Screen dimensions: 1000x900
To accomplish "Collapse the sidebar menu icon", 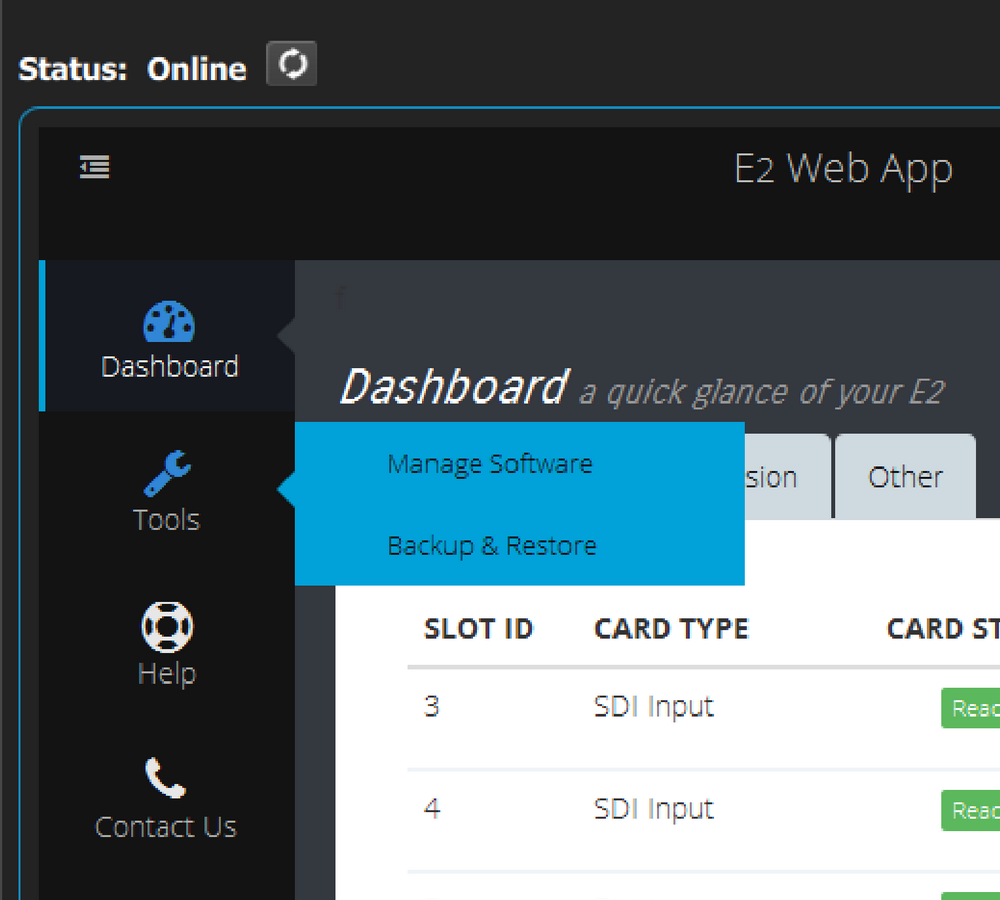I will [94, 167].
